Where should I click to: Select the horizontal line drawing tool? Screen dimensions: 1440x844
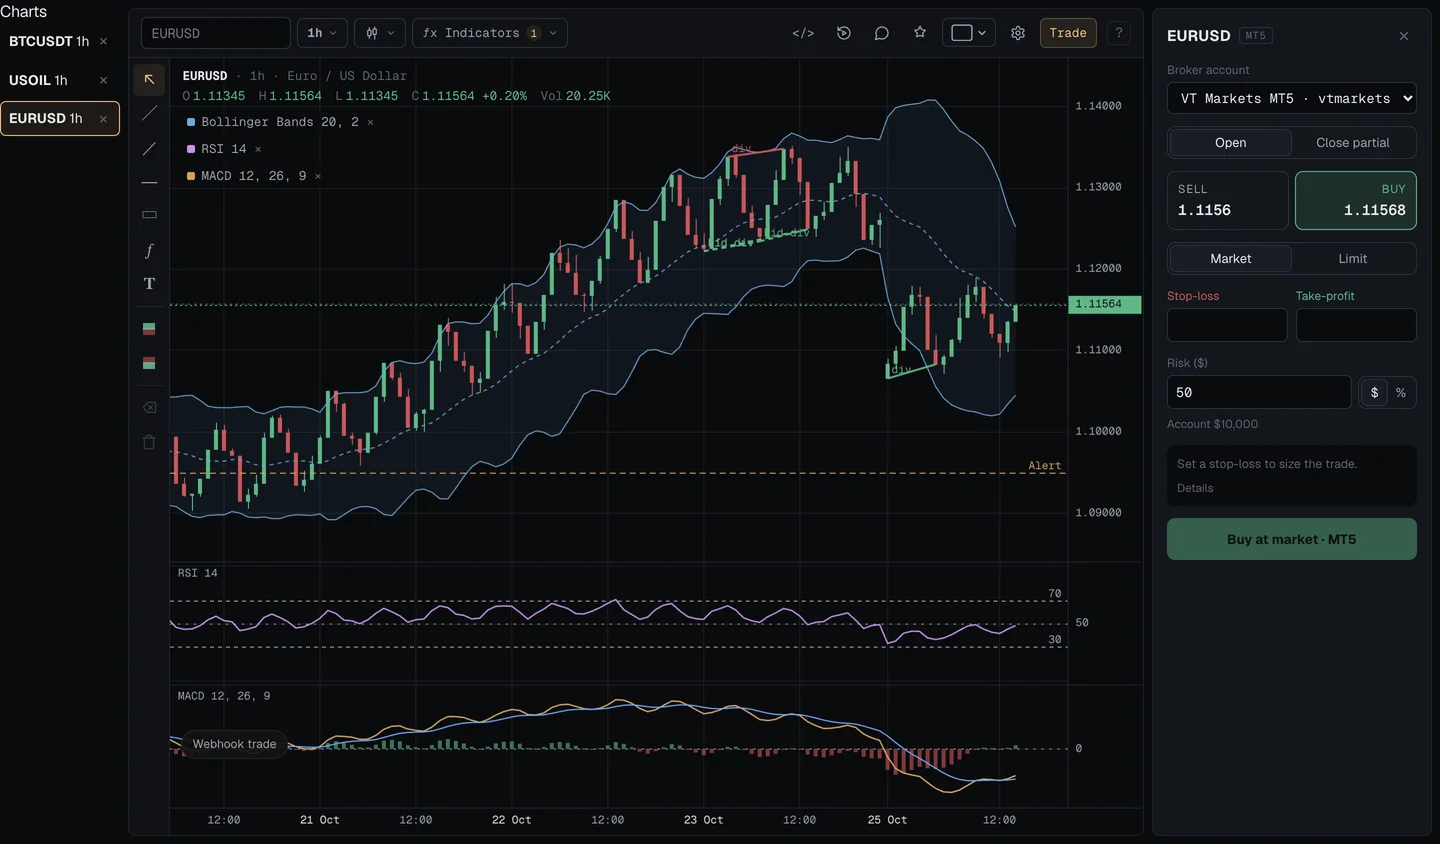[x=149, y=183]
